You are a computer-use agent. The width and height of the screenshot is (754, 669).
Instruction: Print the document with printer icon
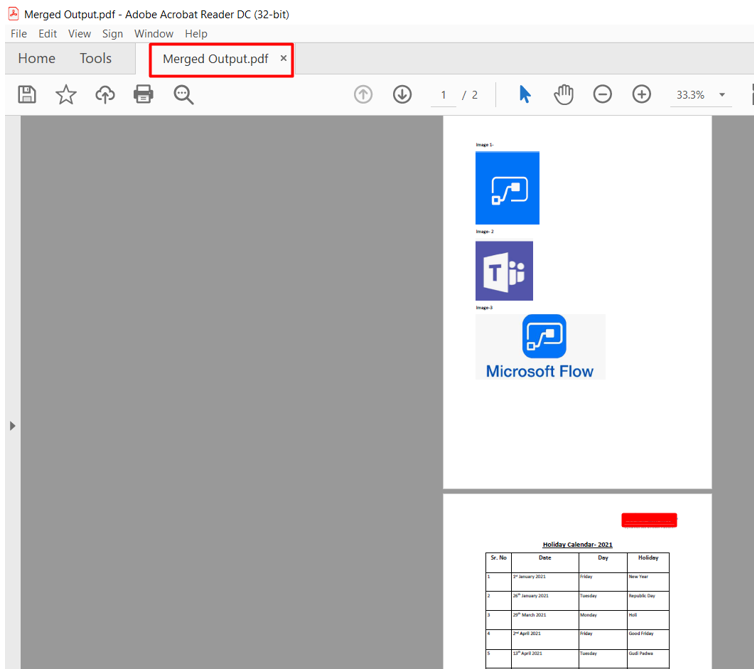coord(143,94)
